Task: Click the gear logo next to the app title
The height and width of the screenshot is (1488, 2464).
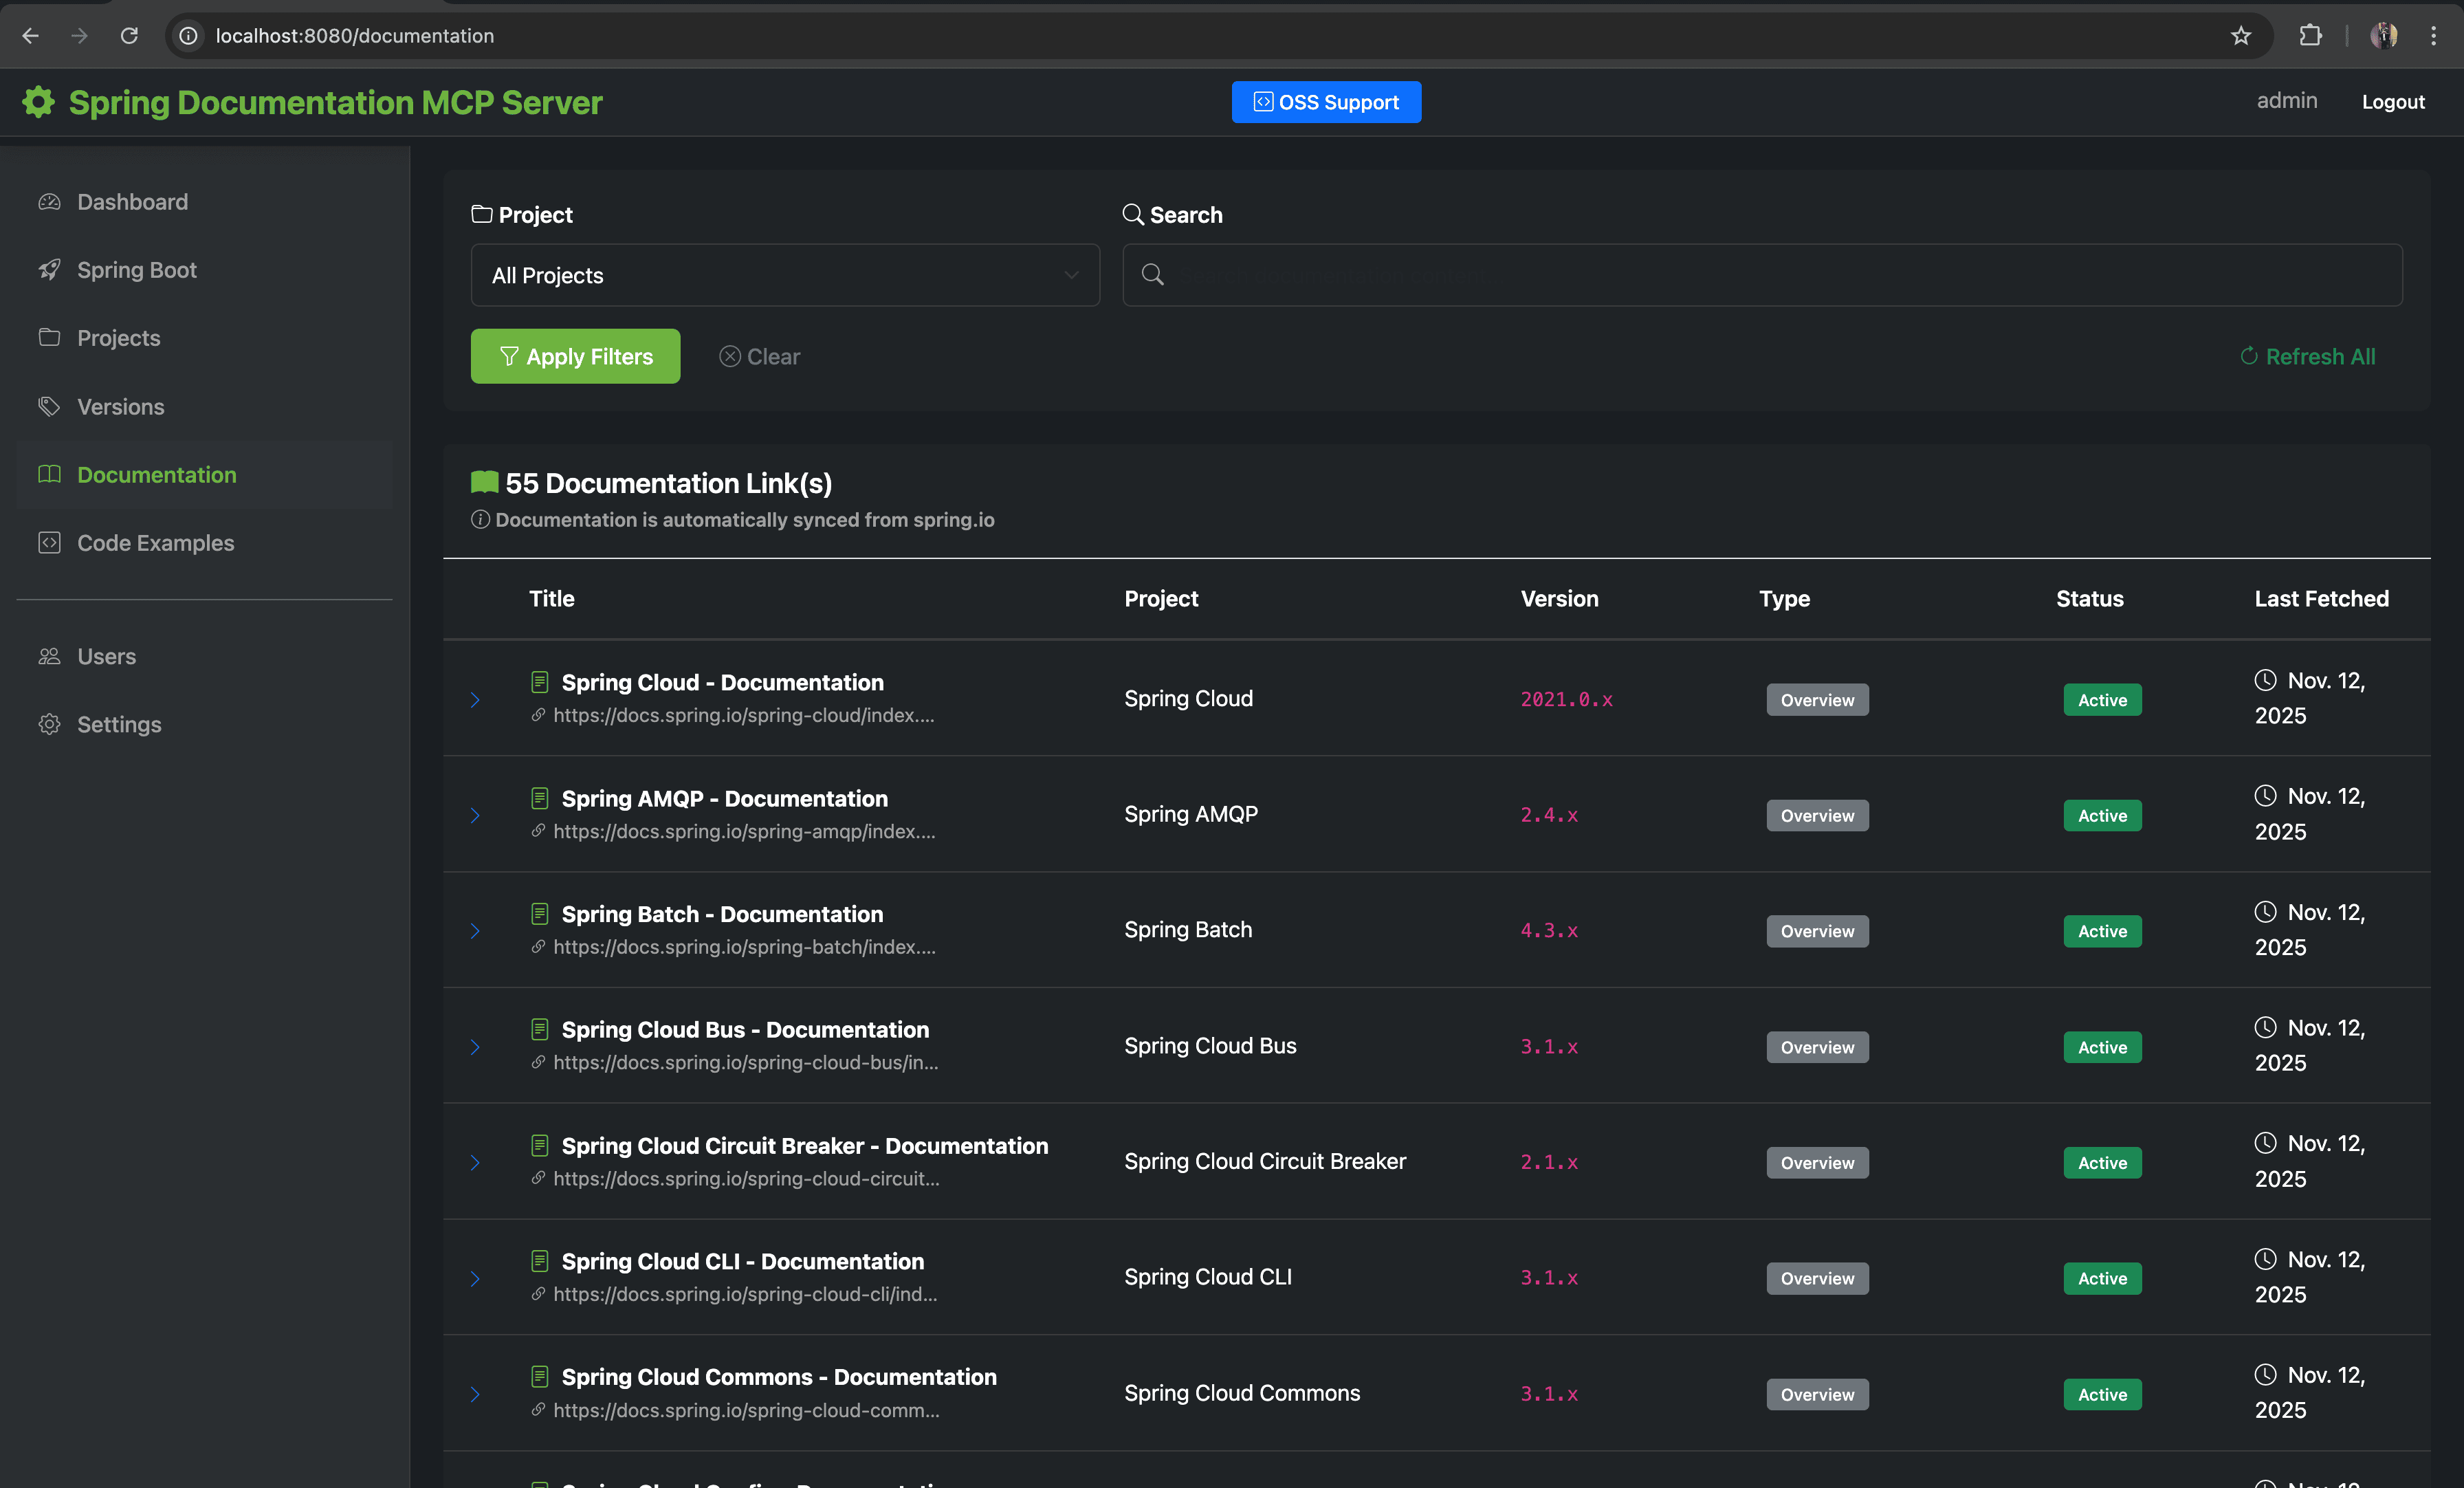Action: pyautogui.click(x=38, y=102)
